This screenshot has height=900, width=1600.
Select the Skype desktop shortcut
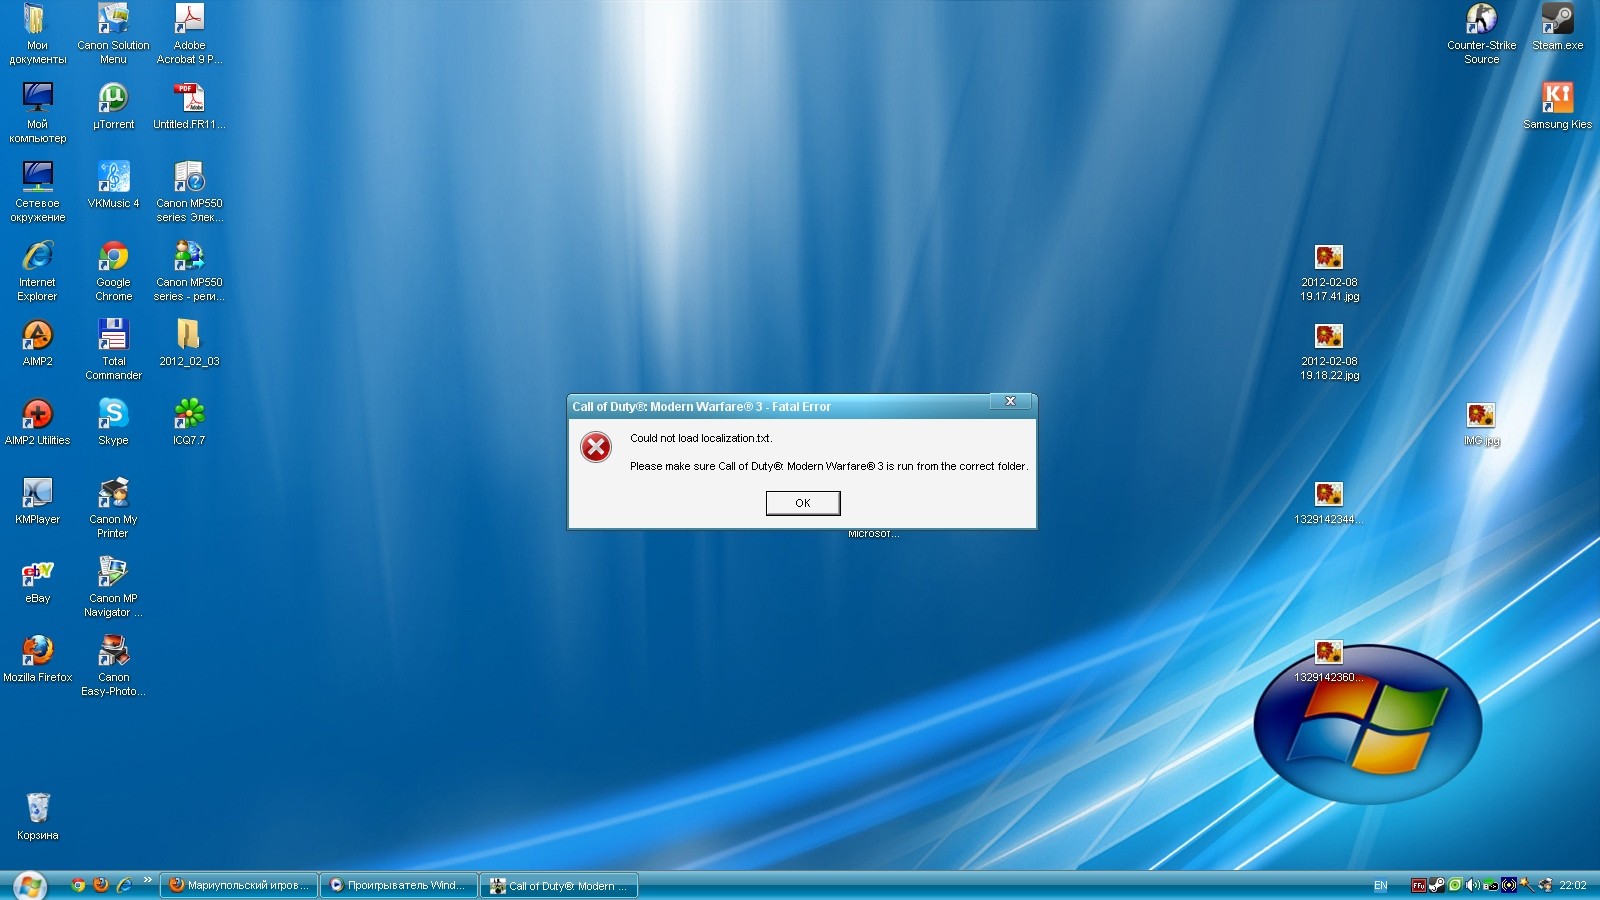coord(113,423)
